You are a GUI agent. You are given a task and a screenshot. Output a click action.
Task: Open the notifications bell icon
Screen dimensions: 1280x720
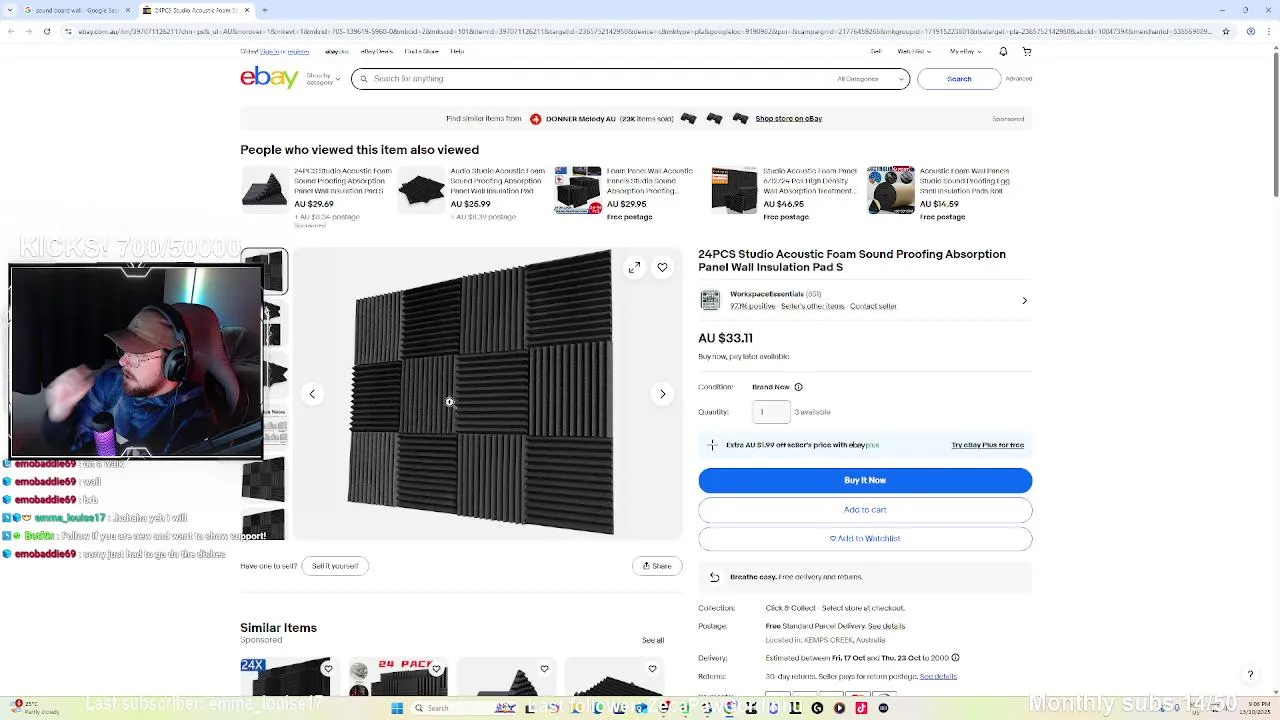pyautogui.click(x=1001, y=51)
